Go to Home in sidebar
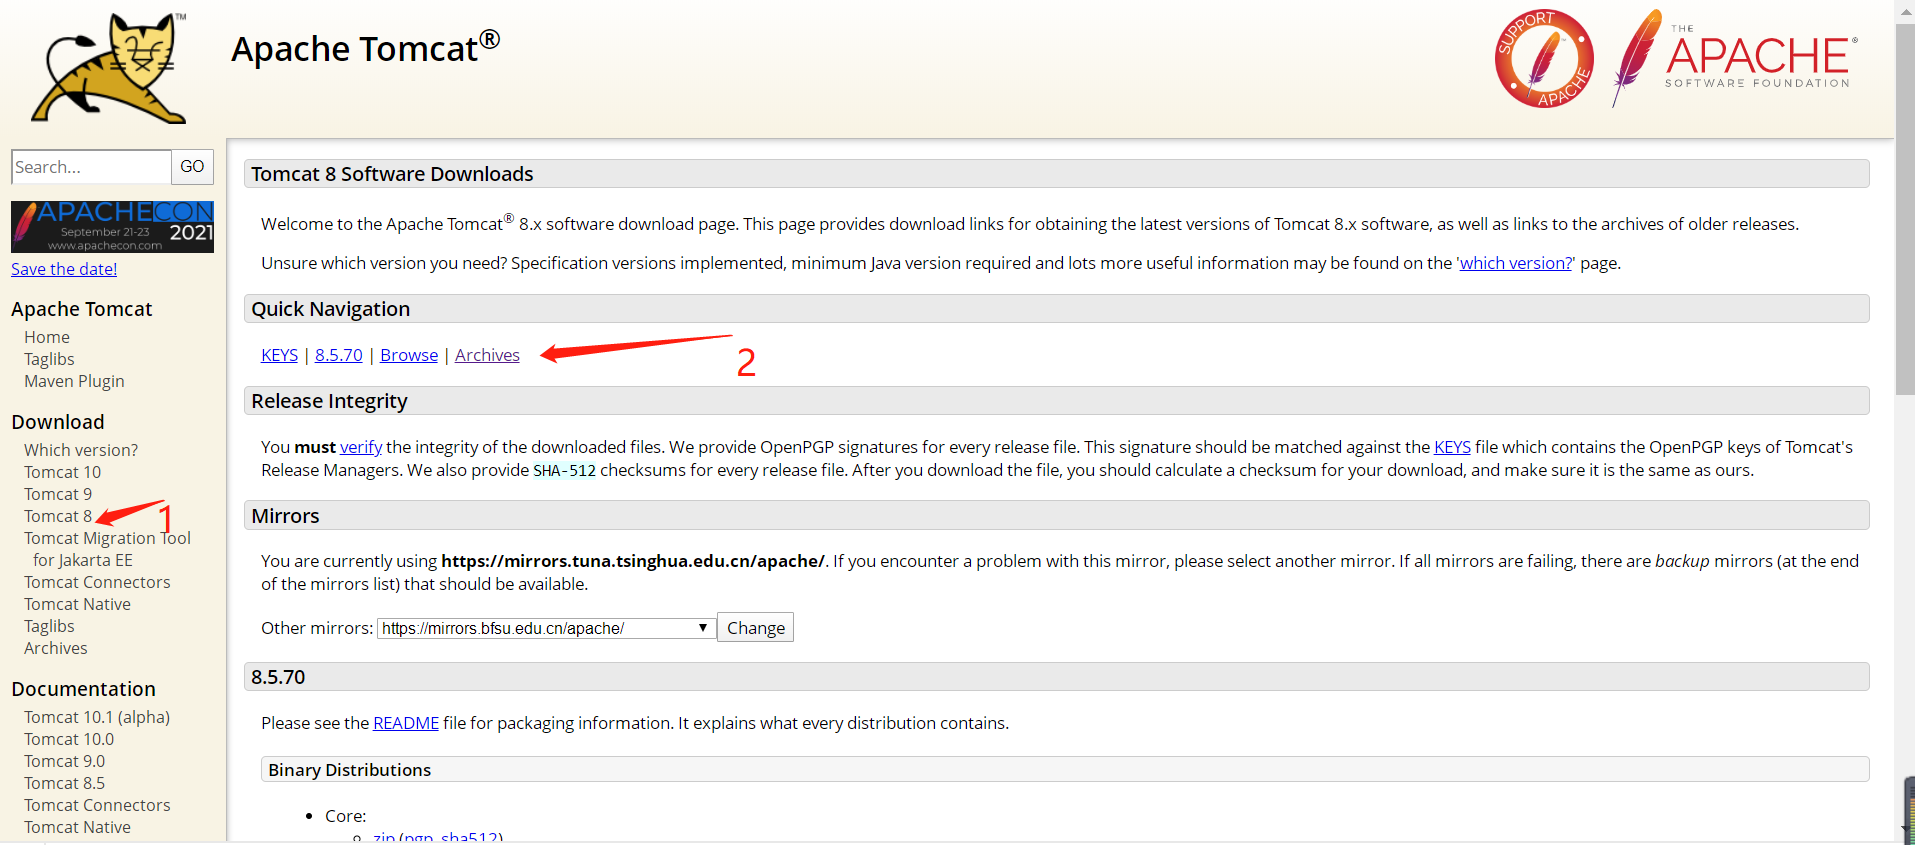1915x845 pixels. click(47, 337)
